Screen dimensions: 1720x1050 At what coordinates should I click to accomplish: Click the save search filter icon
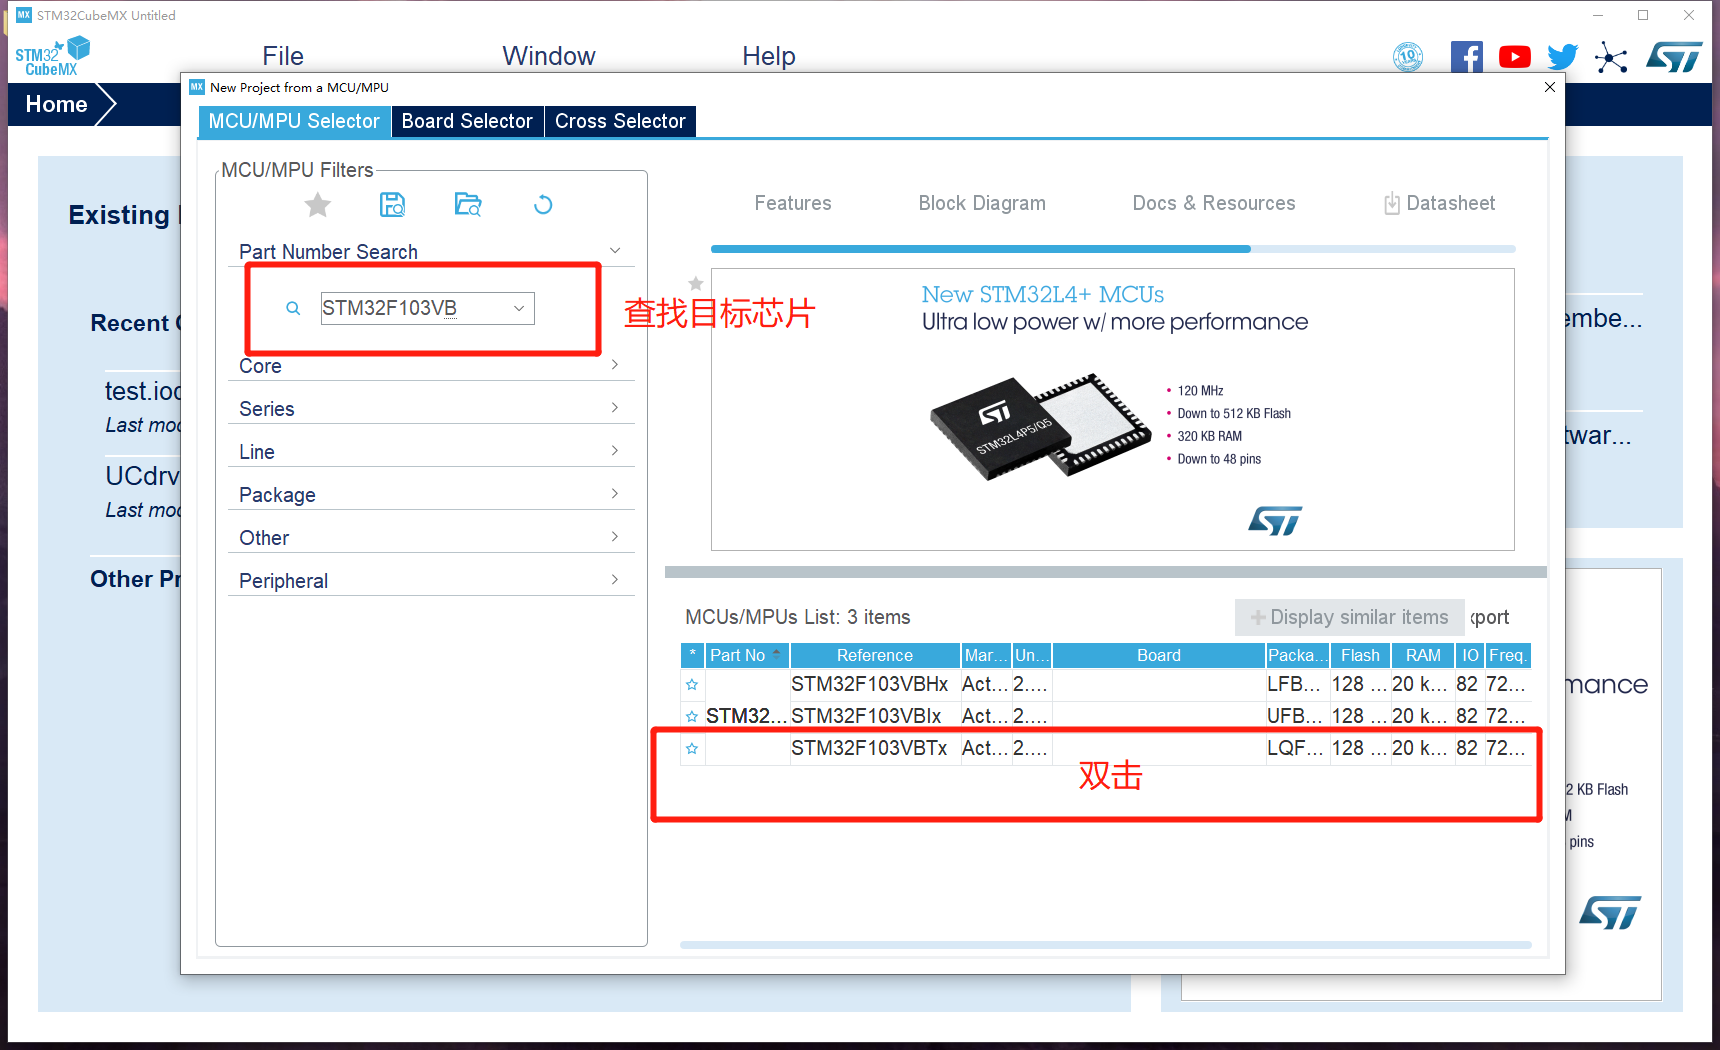pyautogui.click(x=392, y=205)
